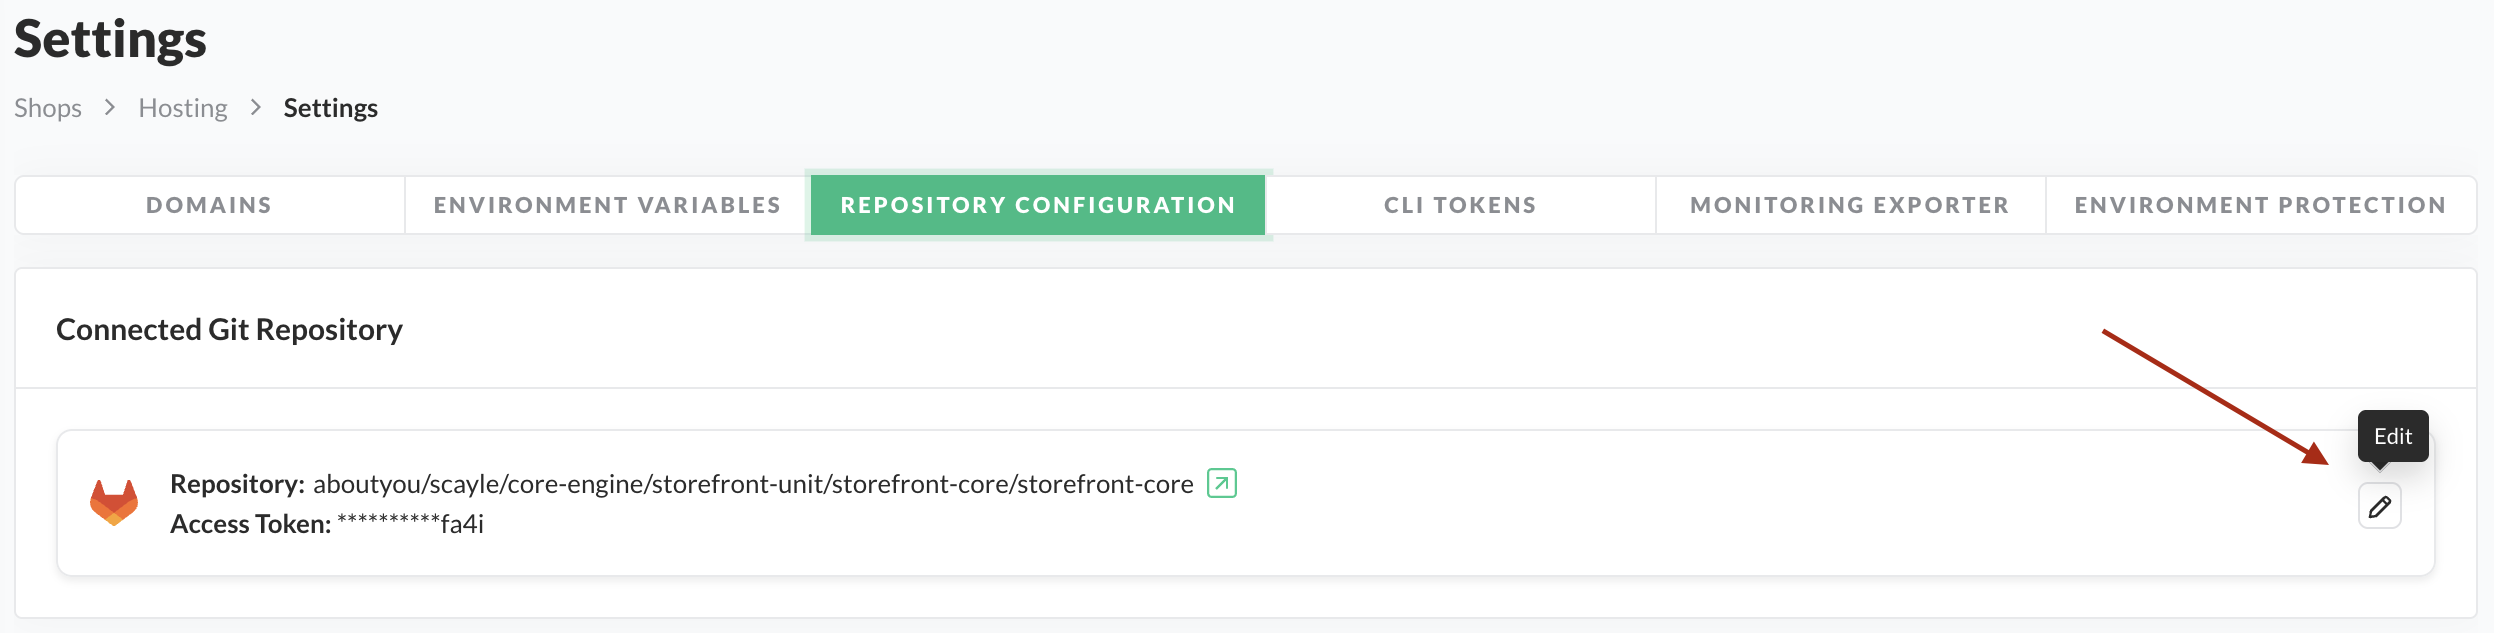The width and height of the screenshot is (2494, 633).
Task: Go to the CLI Tokens tab
Action: click(x=1460, y=205)
